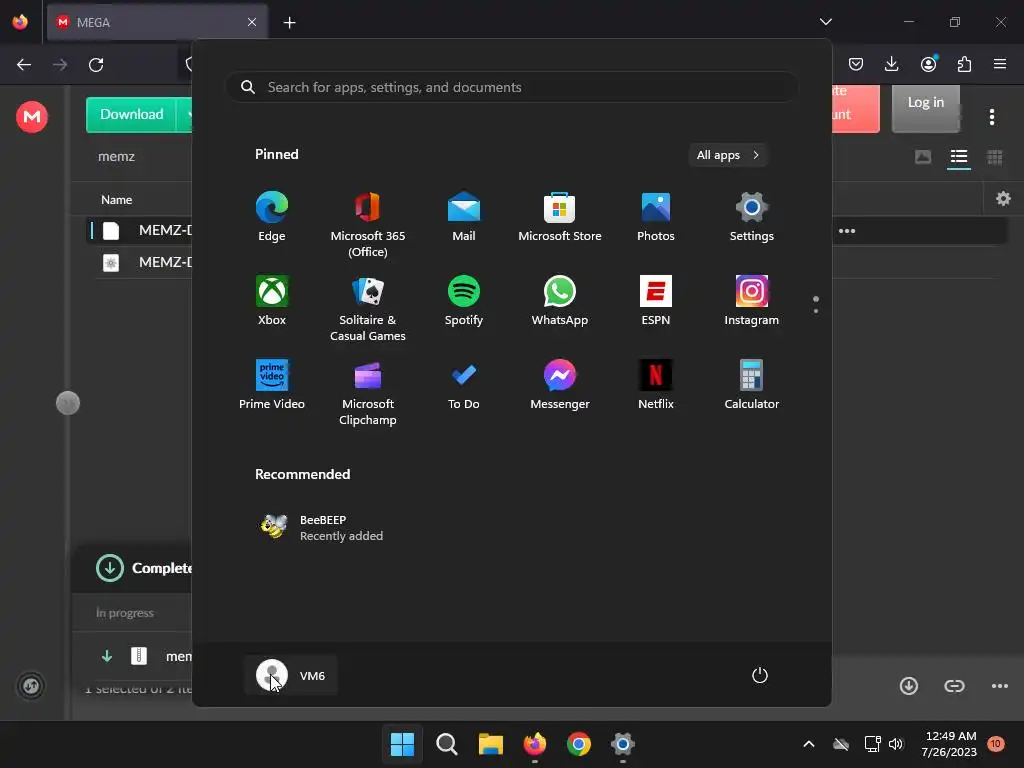Switch MEGA to image preview view
Screen dimensions: 1024x768
click(x=923, y=157)
